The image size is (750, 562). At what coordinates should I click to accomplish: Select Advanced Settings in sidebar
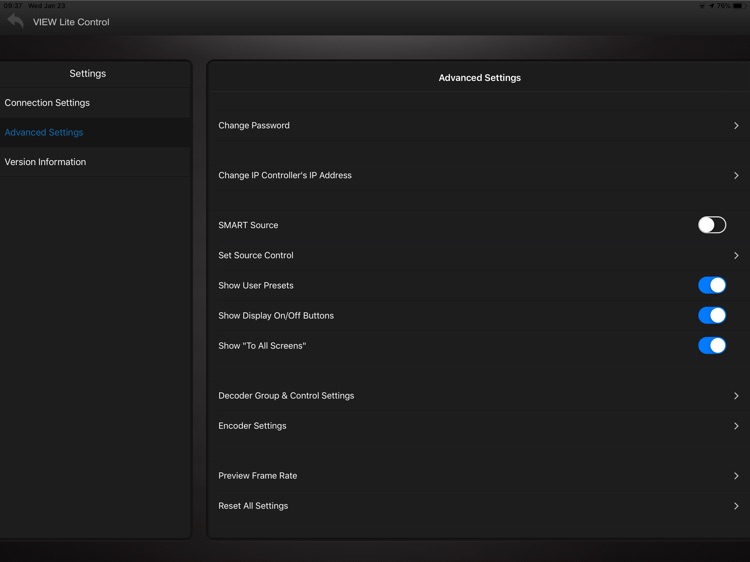pyautogui.click(x=95, y=132)
